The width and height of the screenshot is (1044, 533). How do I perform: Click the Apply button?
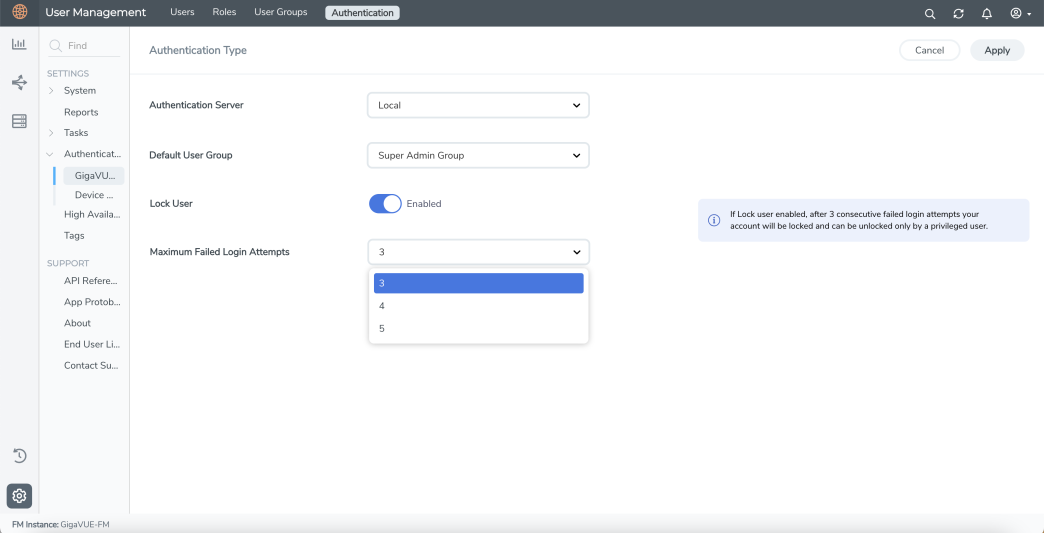click(x=997, y=51)
